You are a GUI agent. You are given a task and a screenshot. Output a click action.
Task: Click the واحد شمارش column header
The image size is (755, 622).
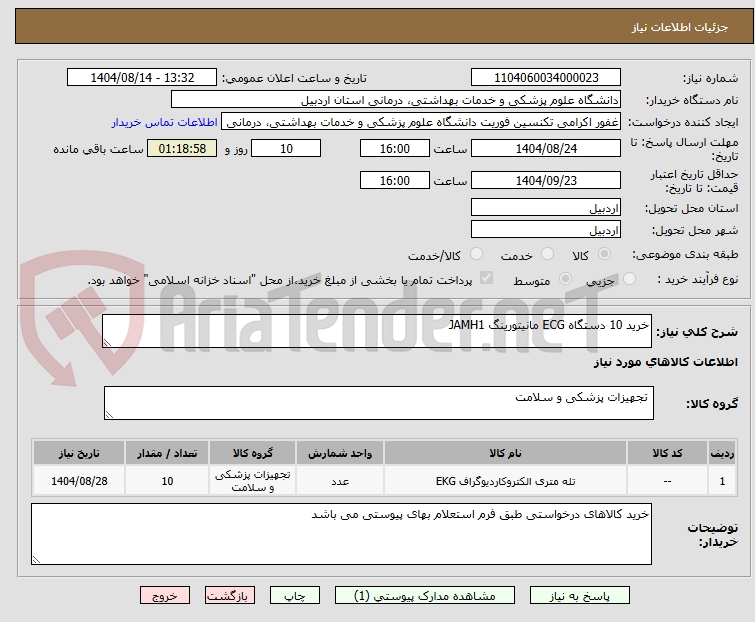pyautogui.click(x=340, y=453)
